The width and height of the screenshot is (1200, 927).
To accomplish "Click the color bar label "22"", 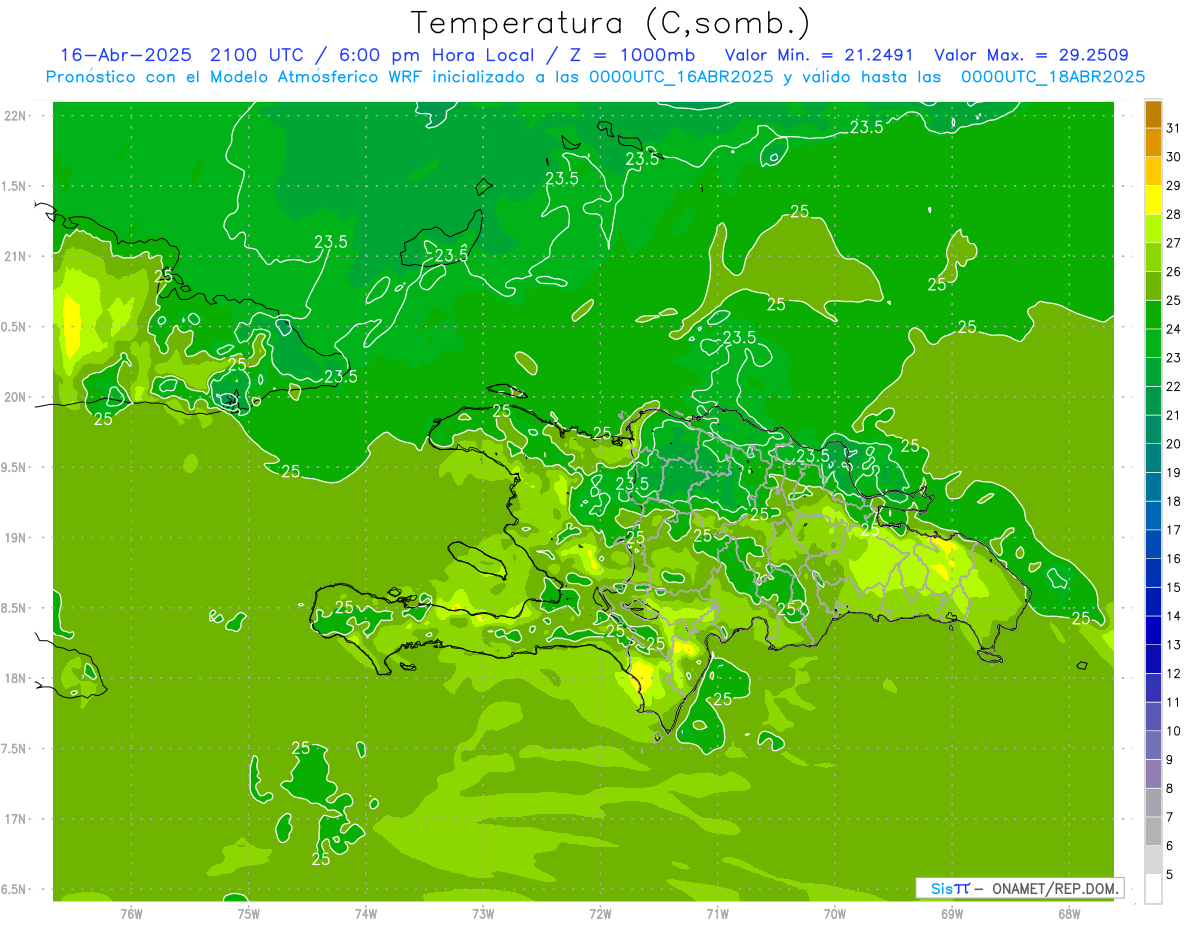I will (x=1174, y=386).
